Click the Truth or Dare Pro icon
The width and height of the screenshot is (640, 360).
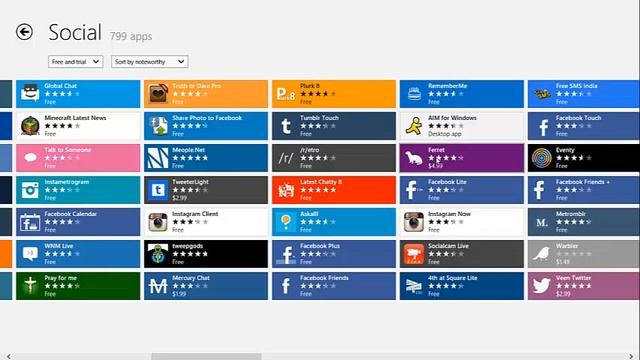(x=158, y=94)
